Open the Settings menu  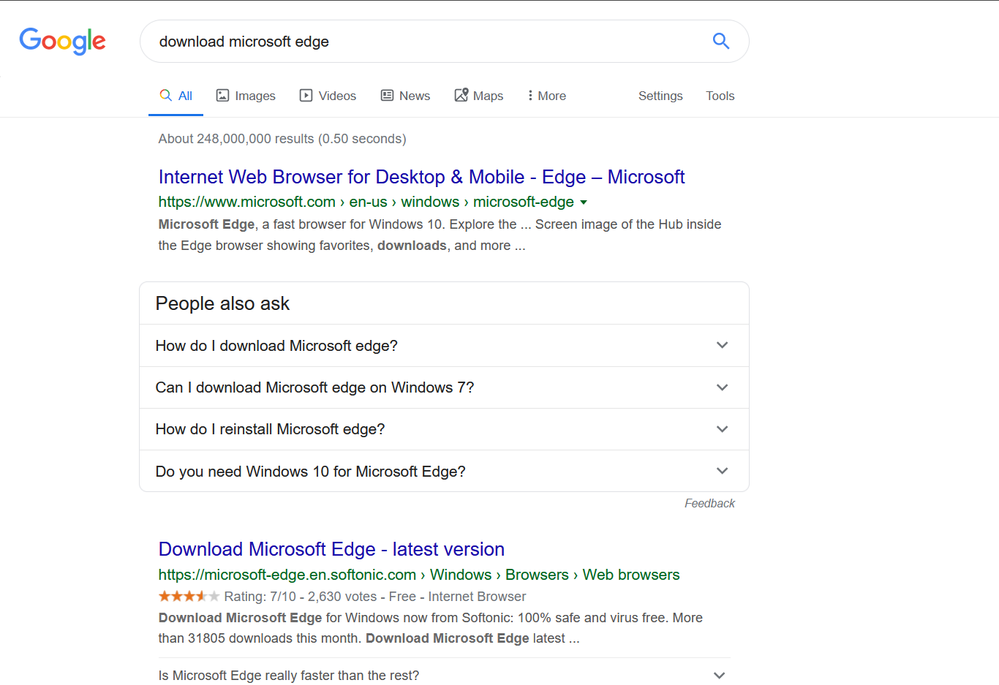click(660, 96)
